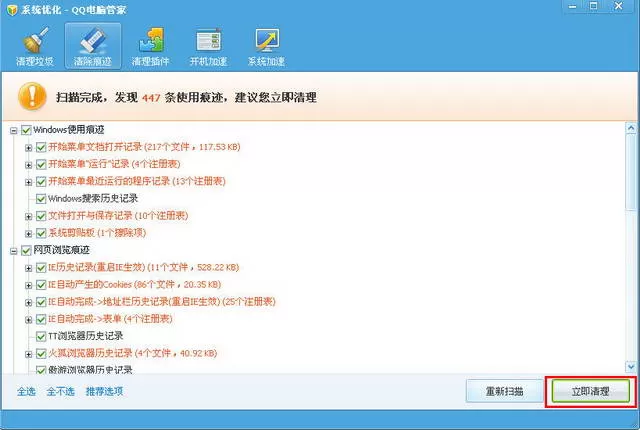This screenshot has height=430, width=640.
Task: Uncheck 火狐浏览器历史记录 checkbox
Action: 41,353
